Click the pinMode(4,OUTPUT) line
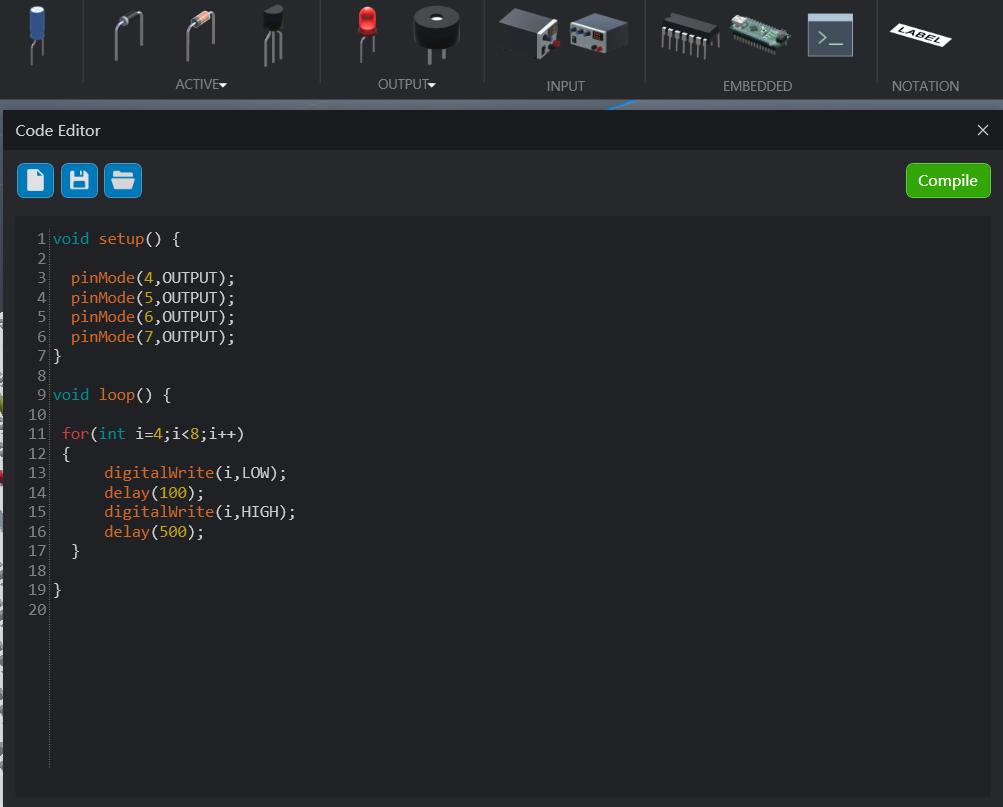 [x=153, y=278]
